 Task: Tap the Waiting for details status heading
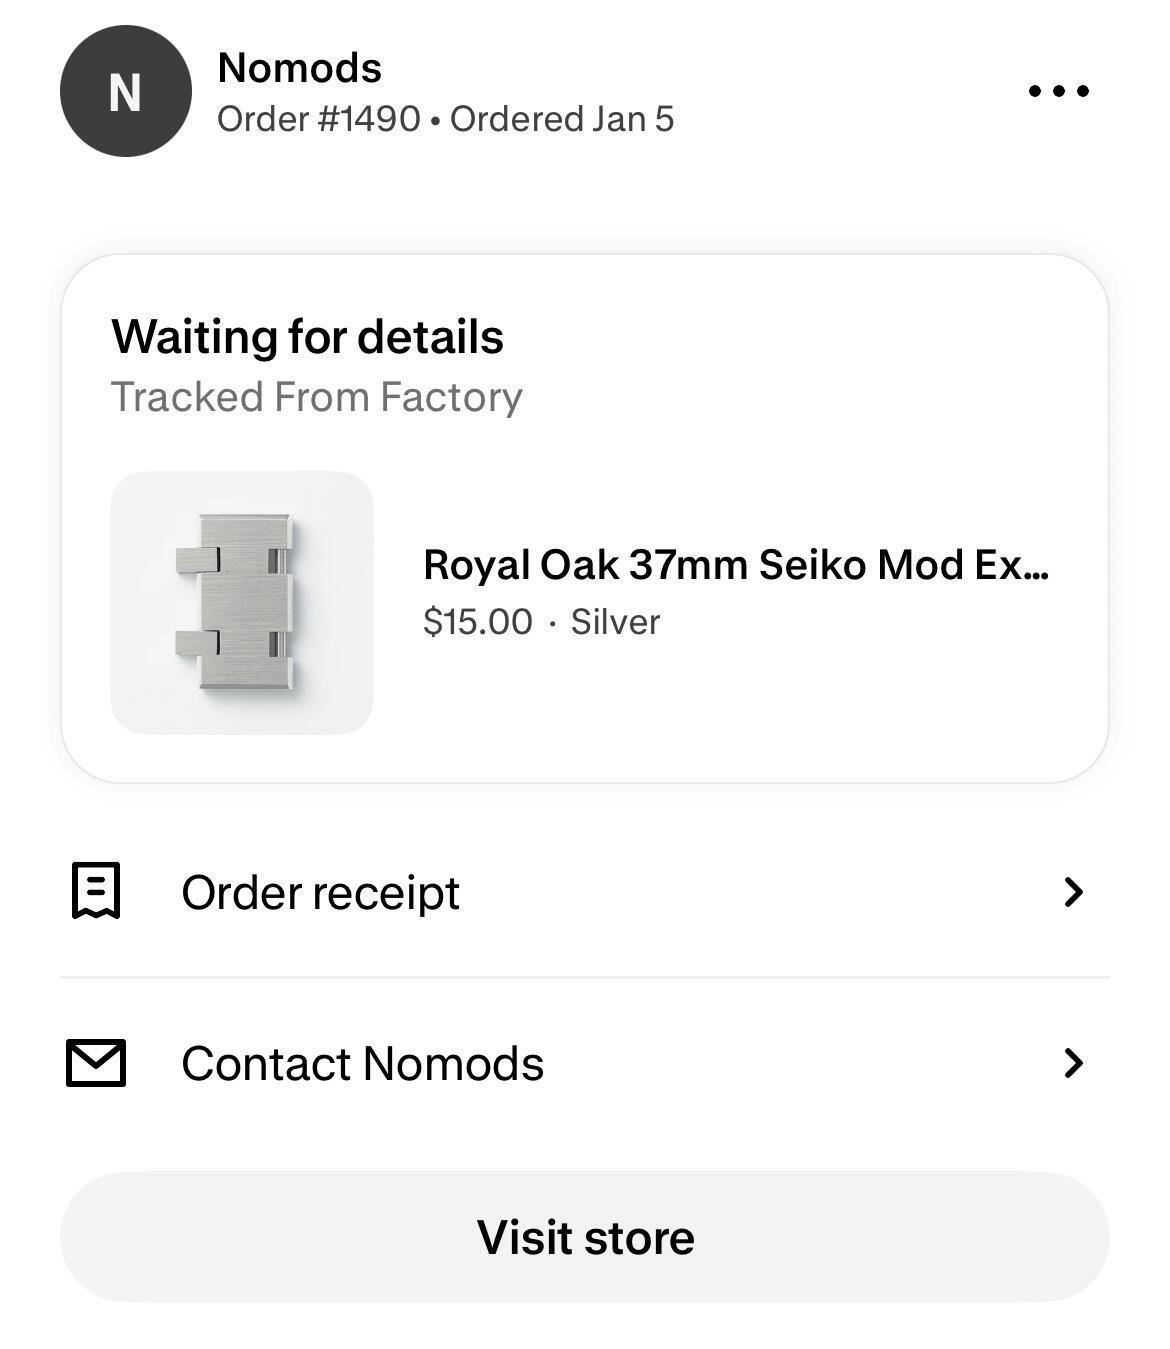click(x=307, y=337)
